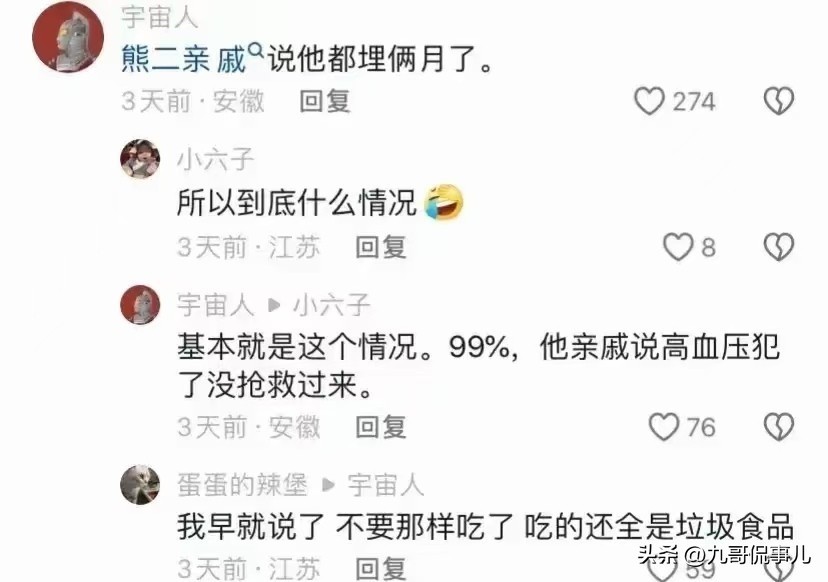Dislike 宇宙人's reply about 高血压
This screenshot has height=582, width=828.
point(779,427)
